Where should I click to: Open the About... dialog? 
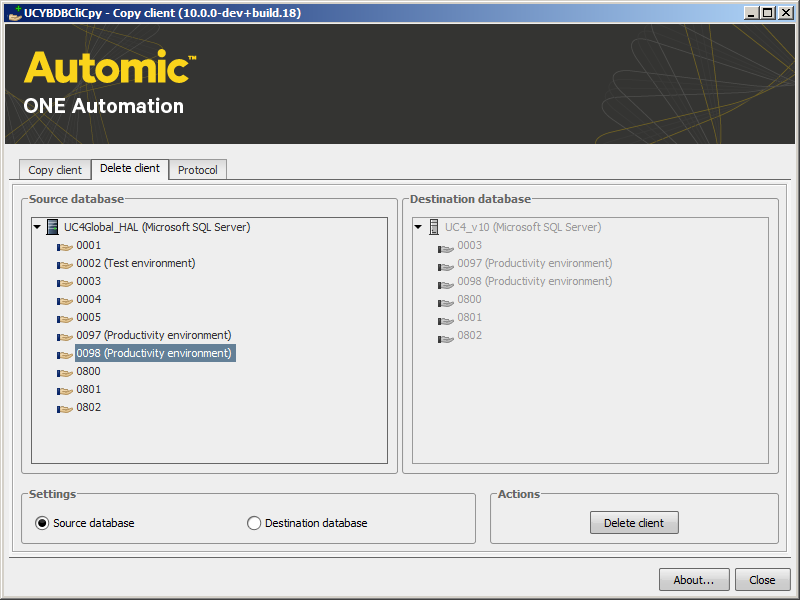pos(694,580)
